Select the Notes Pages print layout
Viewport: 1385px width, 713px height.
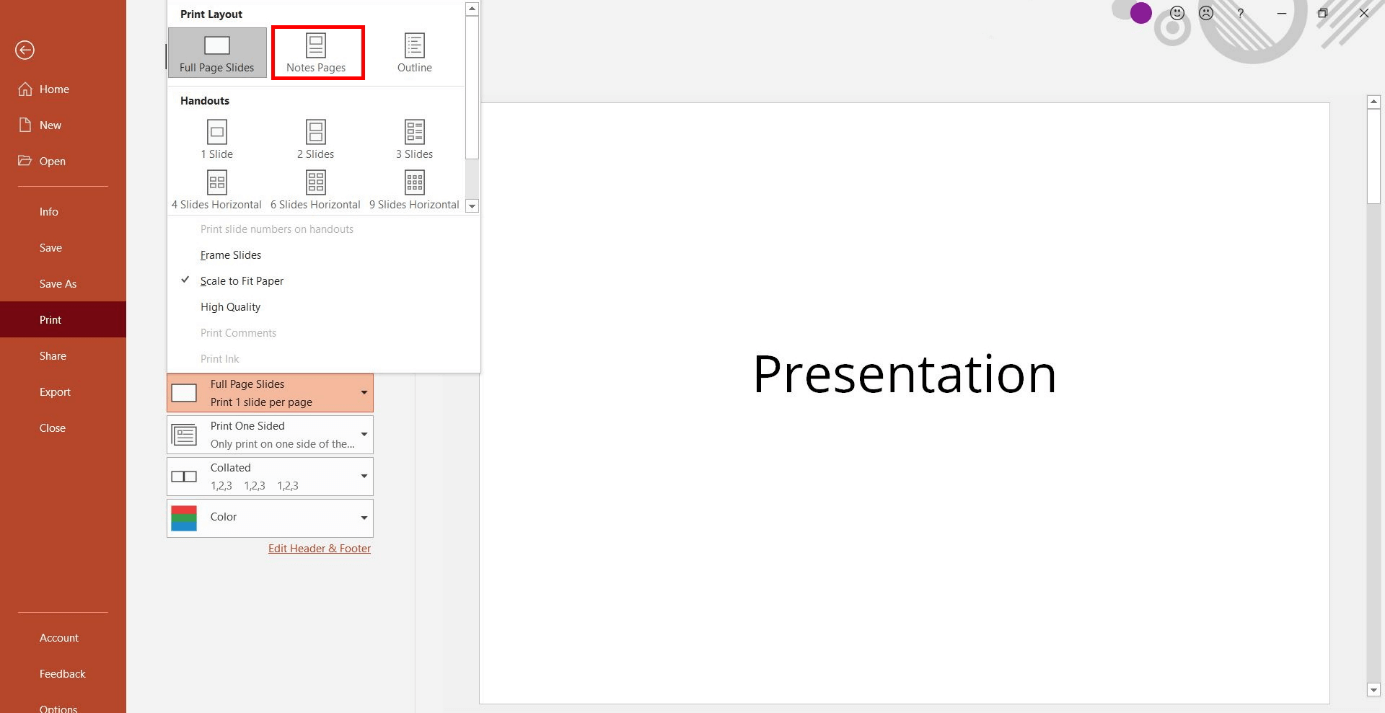pos(318,52)
